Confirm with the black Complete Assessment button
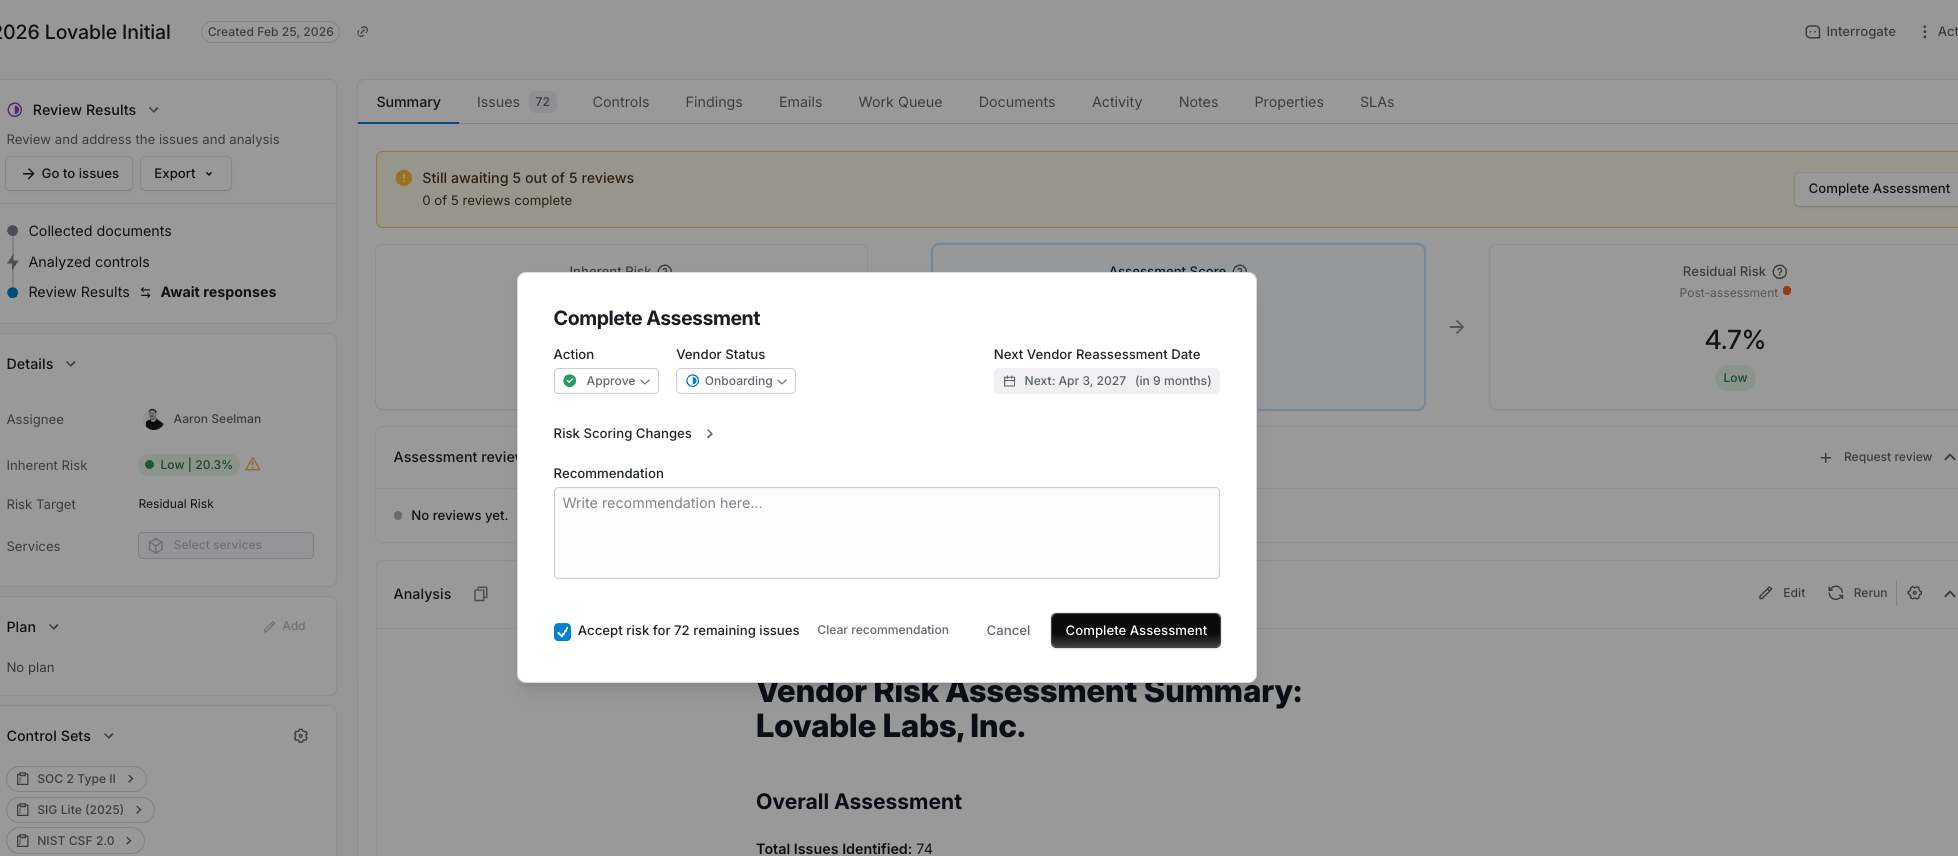Screen dimensions: 1958x856 (1136, 631)
